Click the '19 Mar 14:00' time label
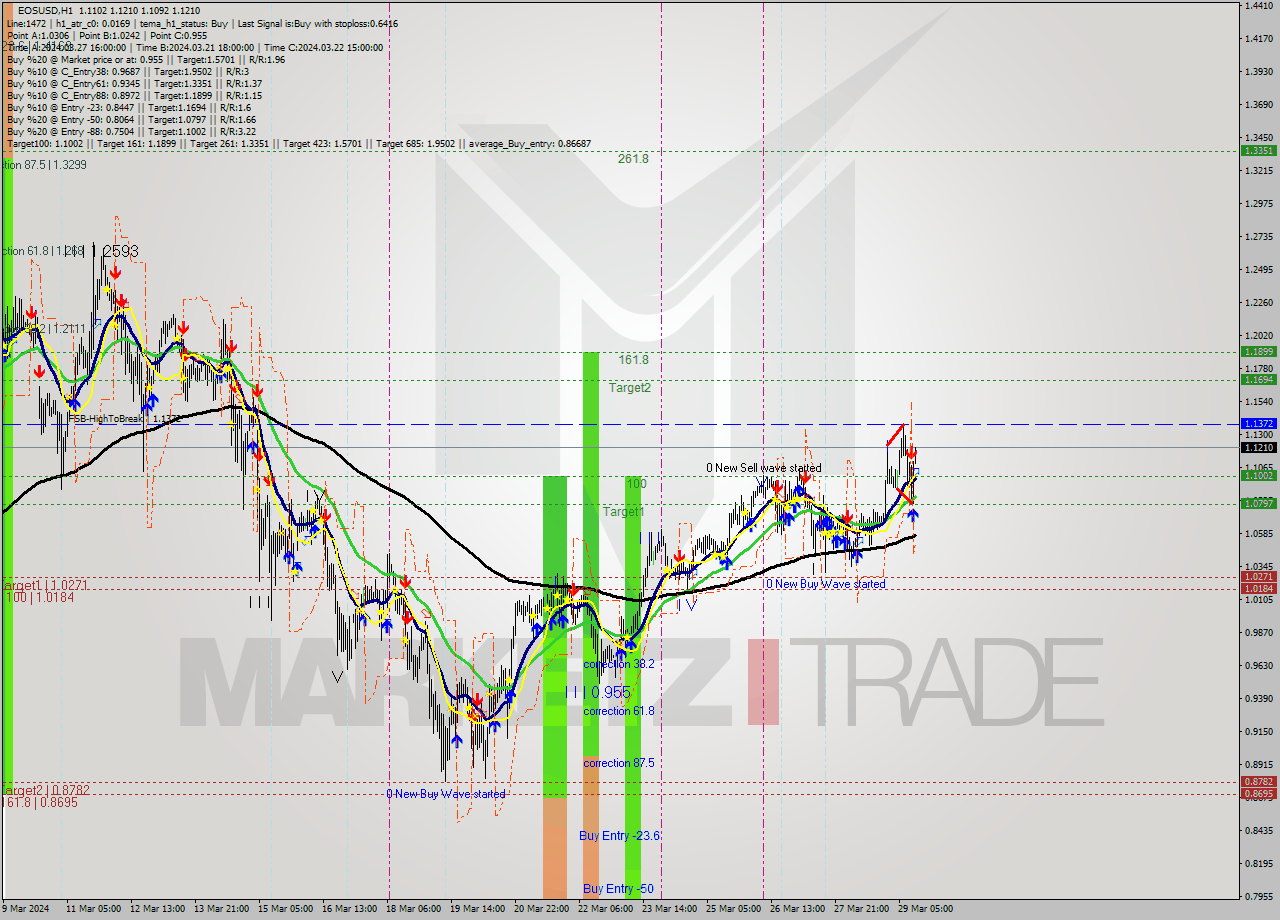The height and width of the screenshot is (920, 1280). tap(479, 909)
